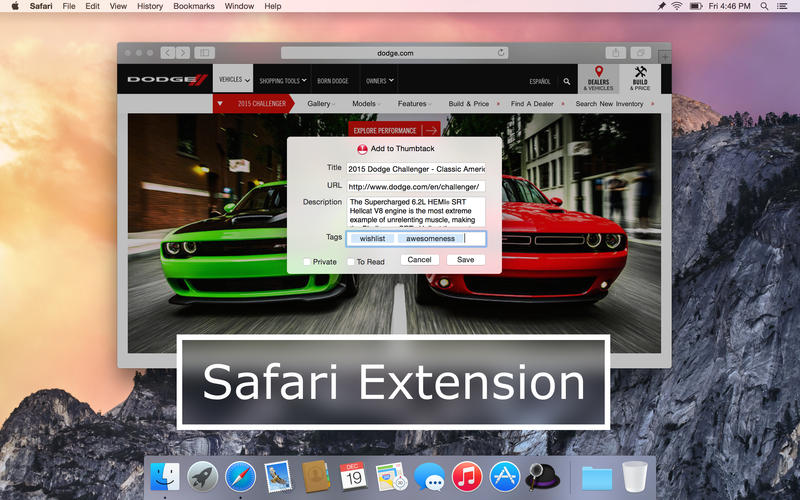Open Reminders from the Dock

pyautogui.click(x=391, y=477)
